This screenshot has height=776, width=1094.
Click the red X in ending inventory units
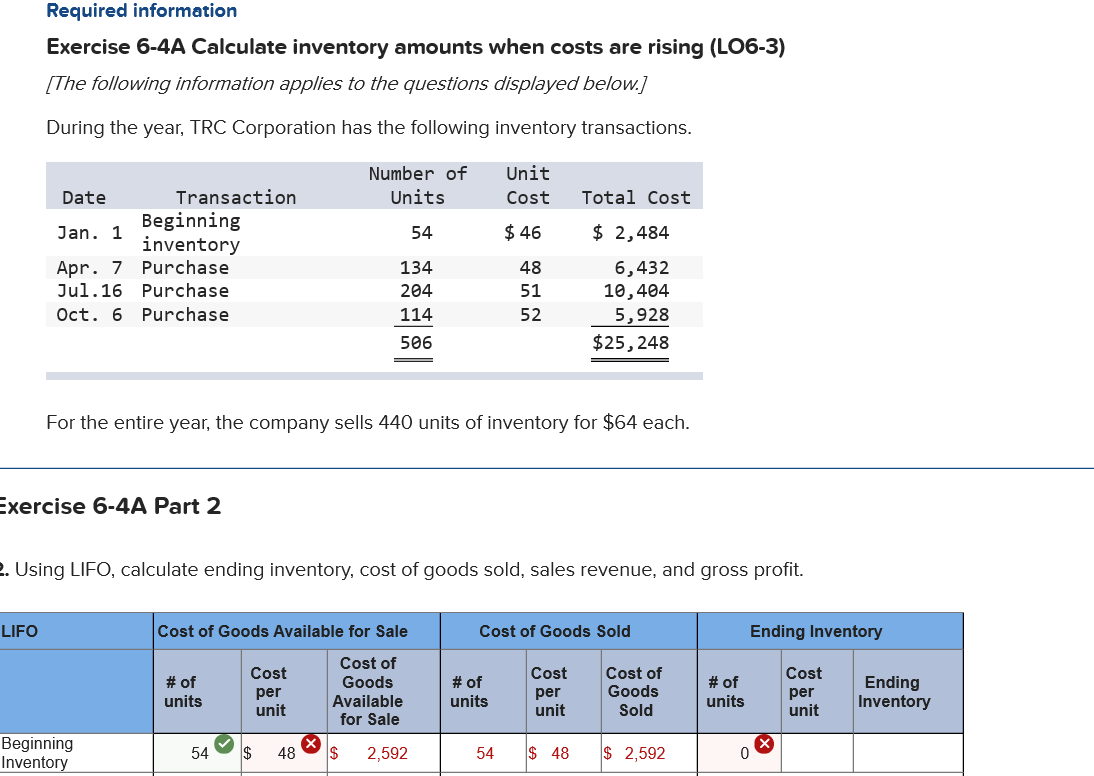(x=764, y=744)
